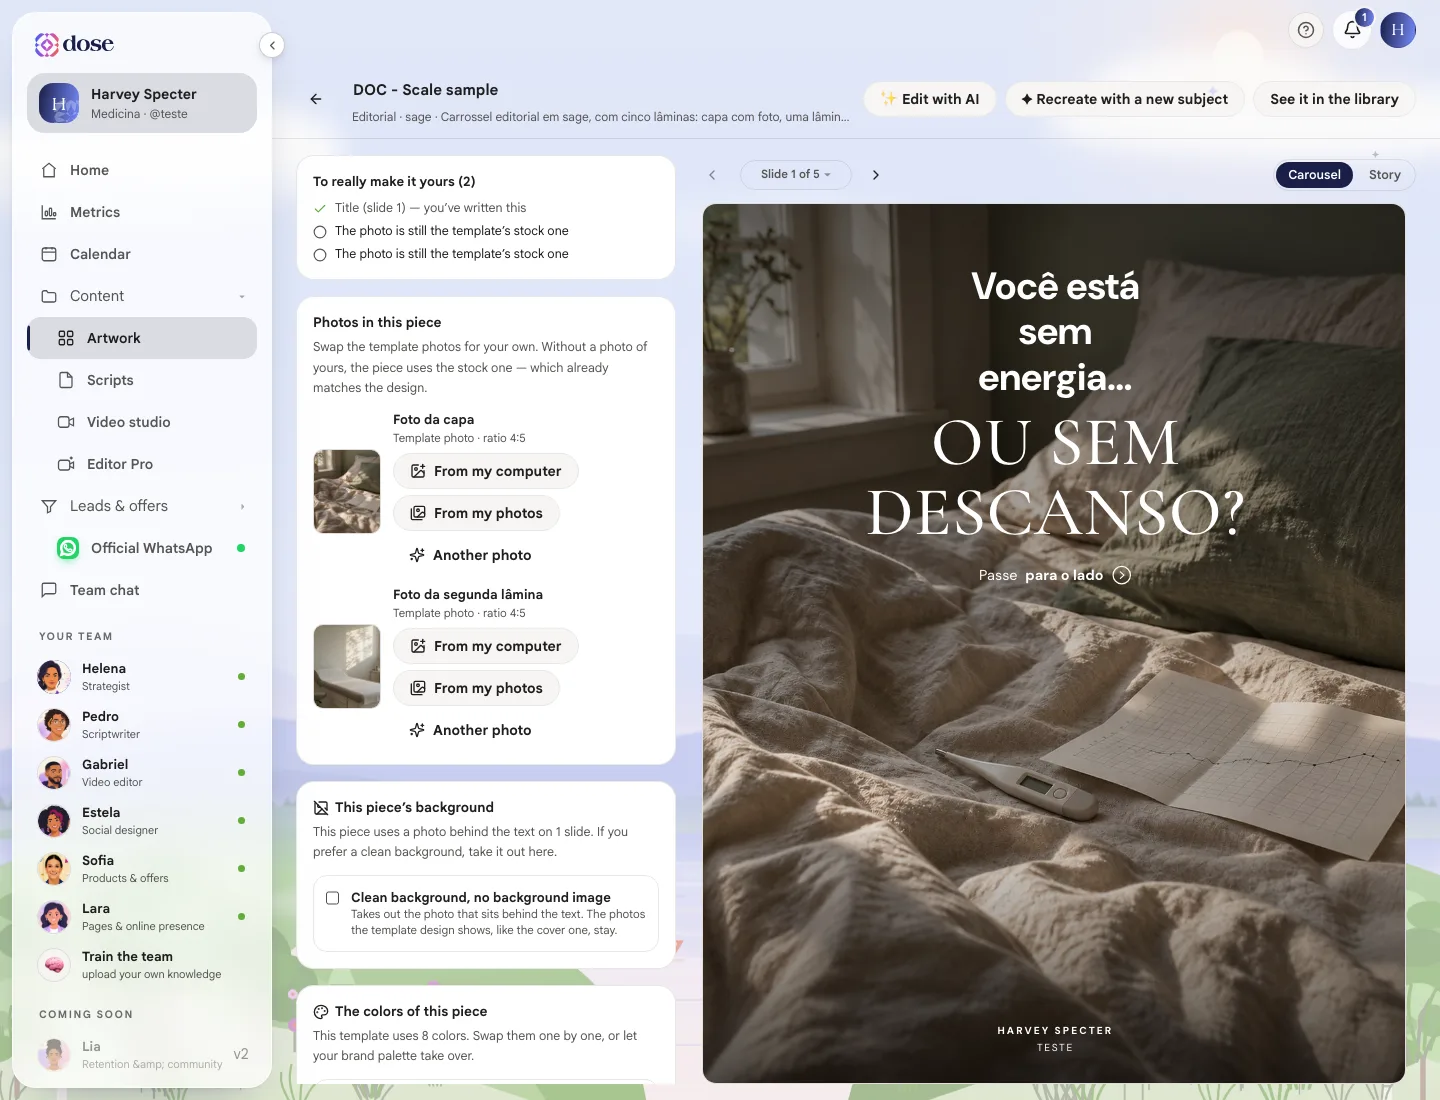Go to the previous slide arrow

click(x=712, y=175)
